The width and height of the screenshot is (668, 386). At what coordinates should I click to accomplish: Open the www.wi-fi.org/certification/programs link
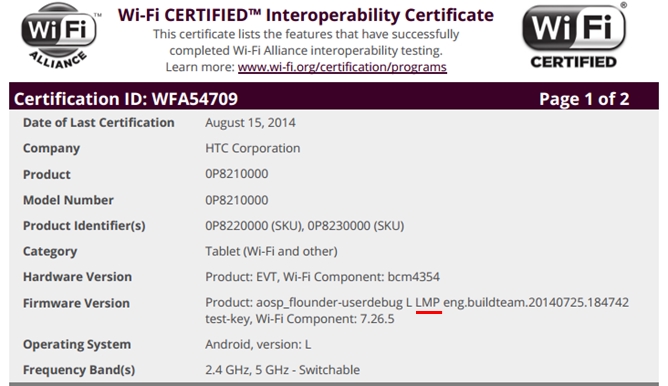click(x=342, y=67)
